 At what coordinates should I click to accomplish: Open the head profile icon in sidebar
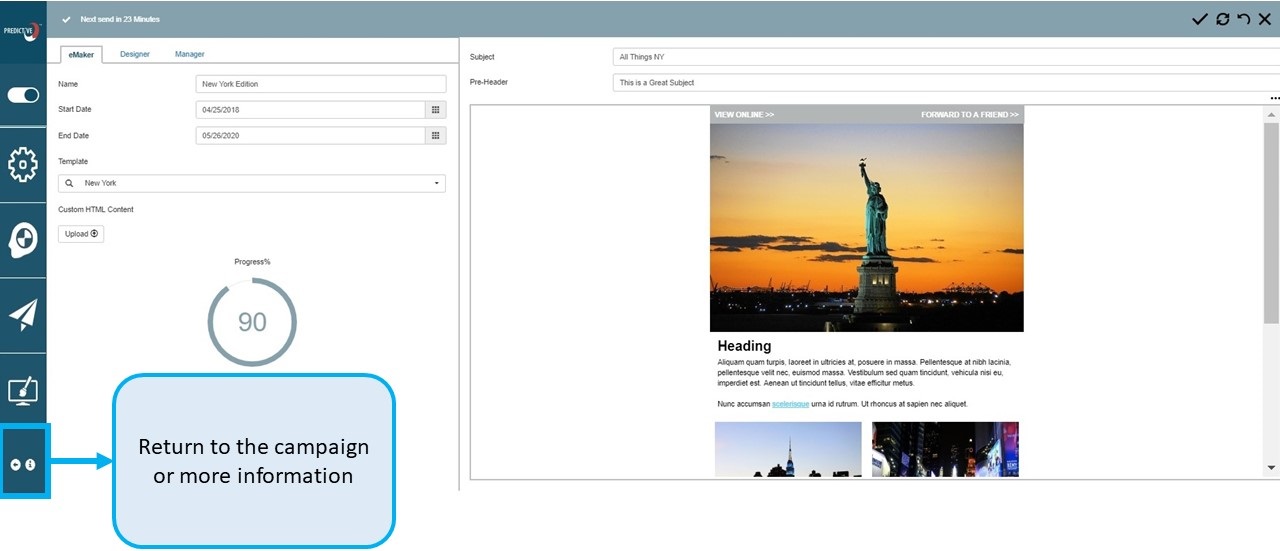23,240
